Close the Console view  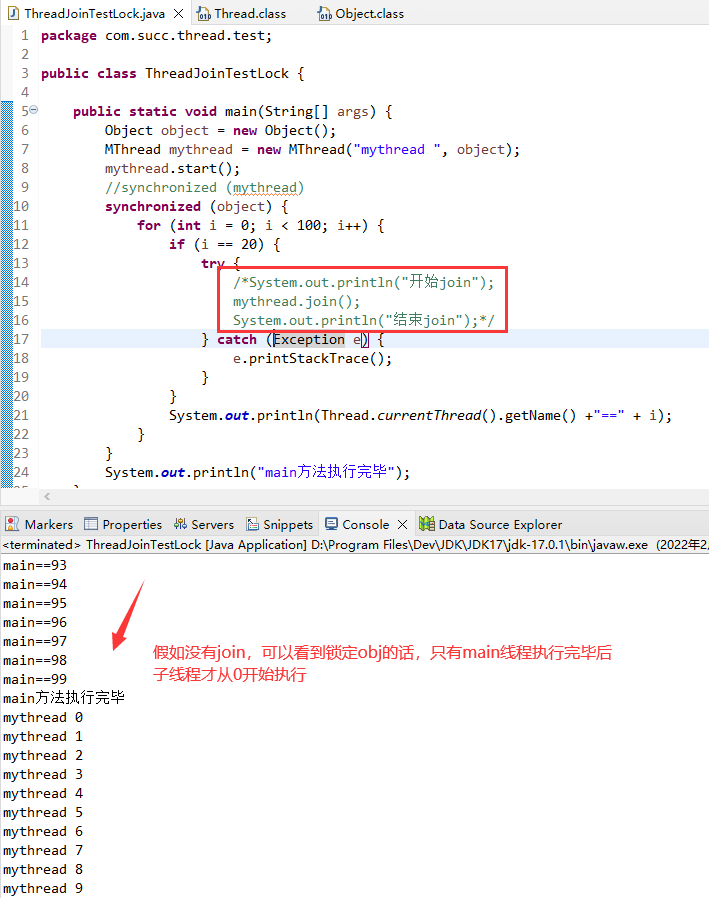[403, 524]
